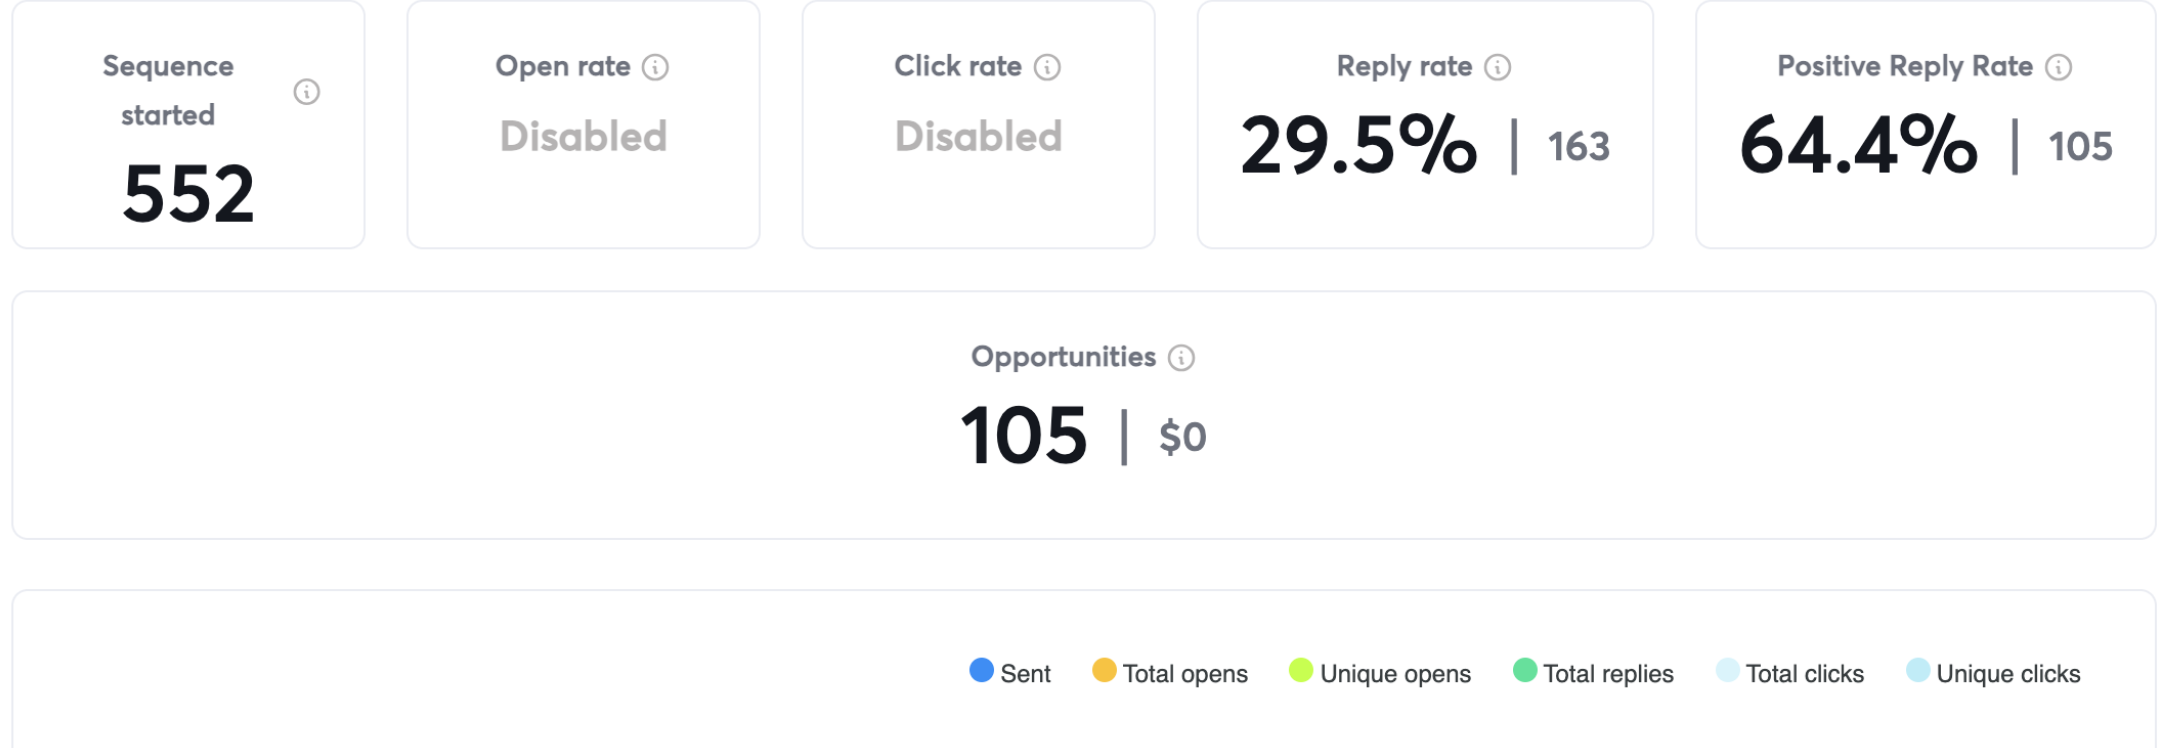Screen dimensions: 2162x748
Task: Click the 163 replies count
Action: pos(1579,147)
